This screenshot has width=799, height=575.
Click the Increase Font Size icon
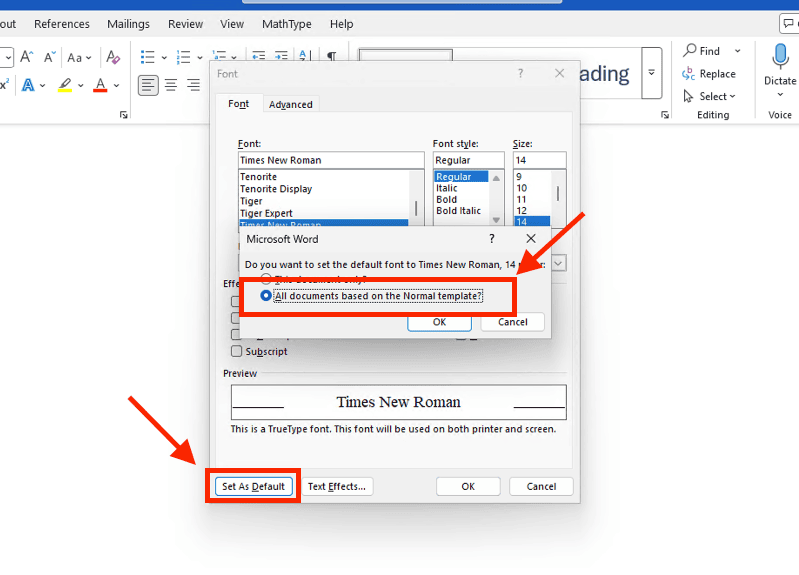click(26, 57)
